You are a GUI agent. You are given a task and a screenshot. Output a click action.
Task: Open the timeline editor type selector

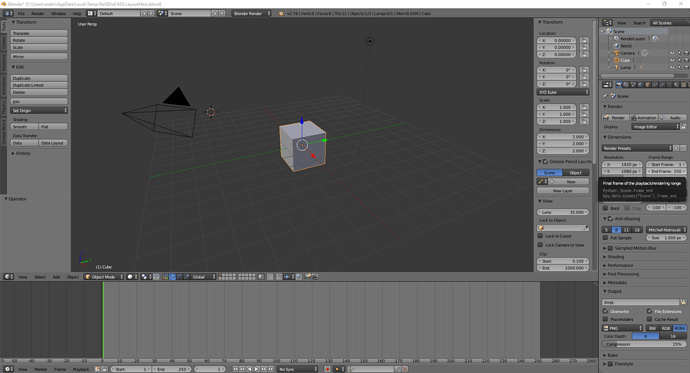(x=8, y=369)
